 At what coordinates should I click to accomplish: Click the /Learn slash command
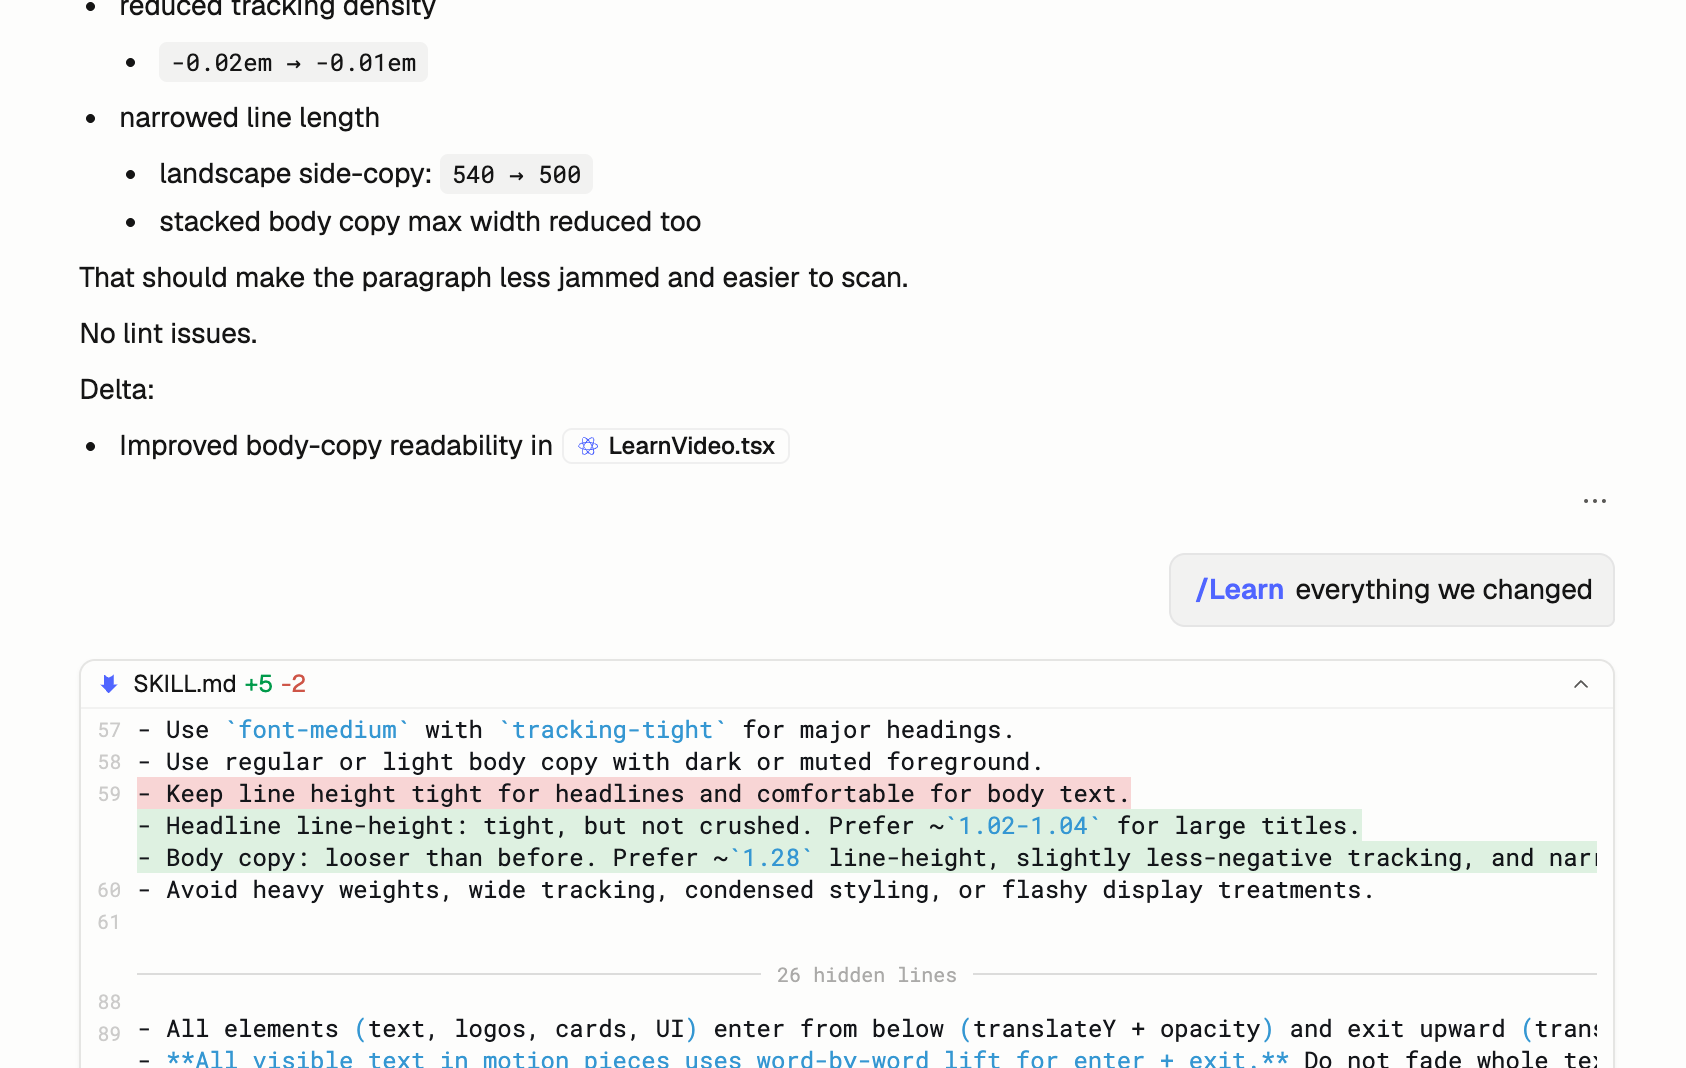(x=1239, y=590)
